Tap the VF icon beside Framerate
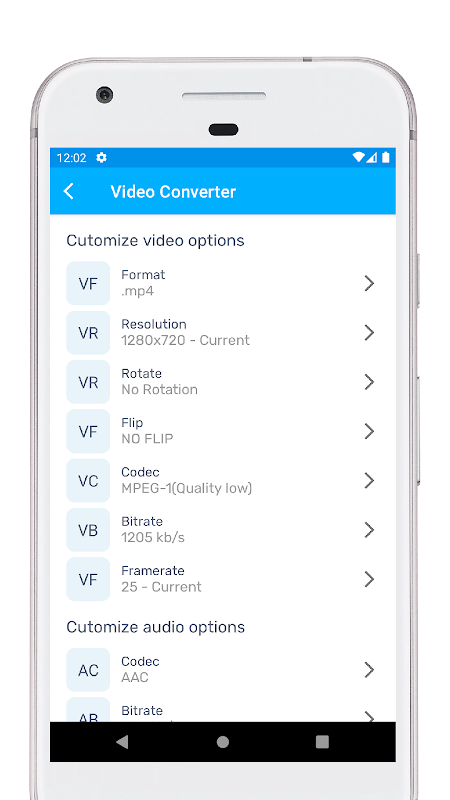450x800 pixels. [x=88, y=579]
